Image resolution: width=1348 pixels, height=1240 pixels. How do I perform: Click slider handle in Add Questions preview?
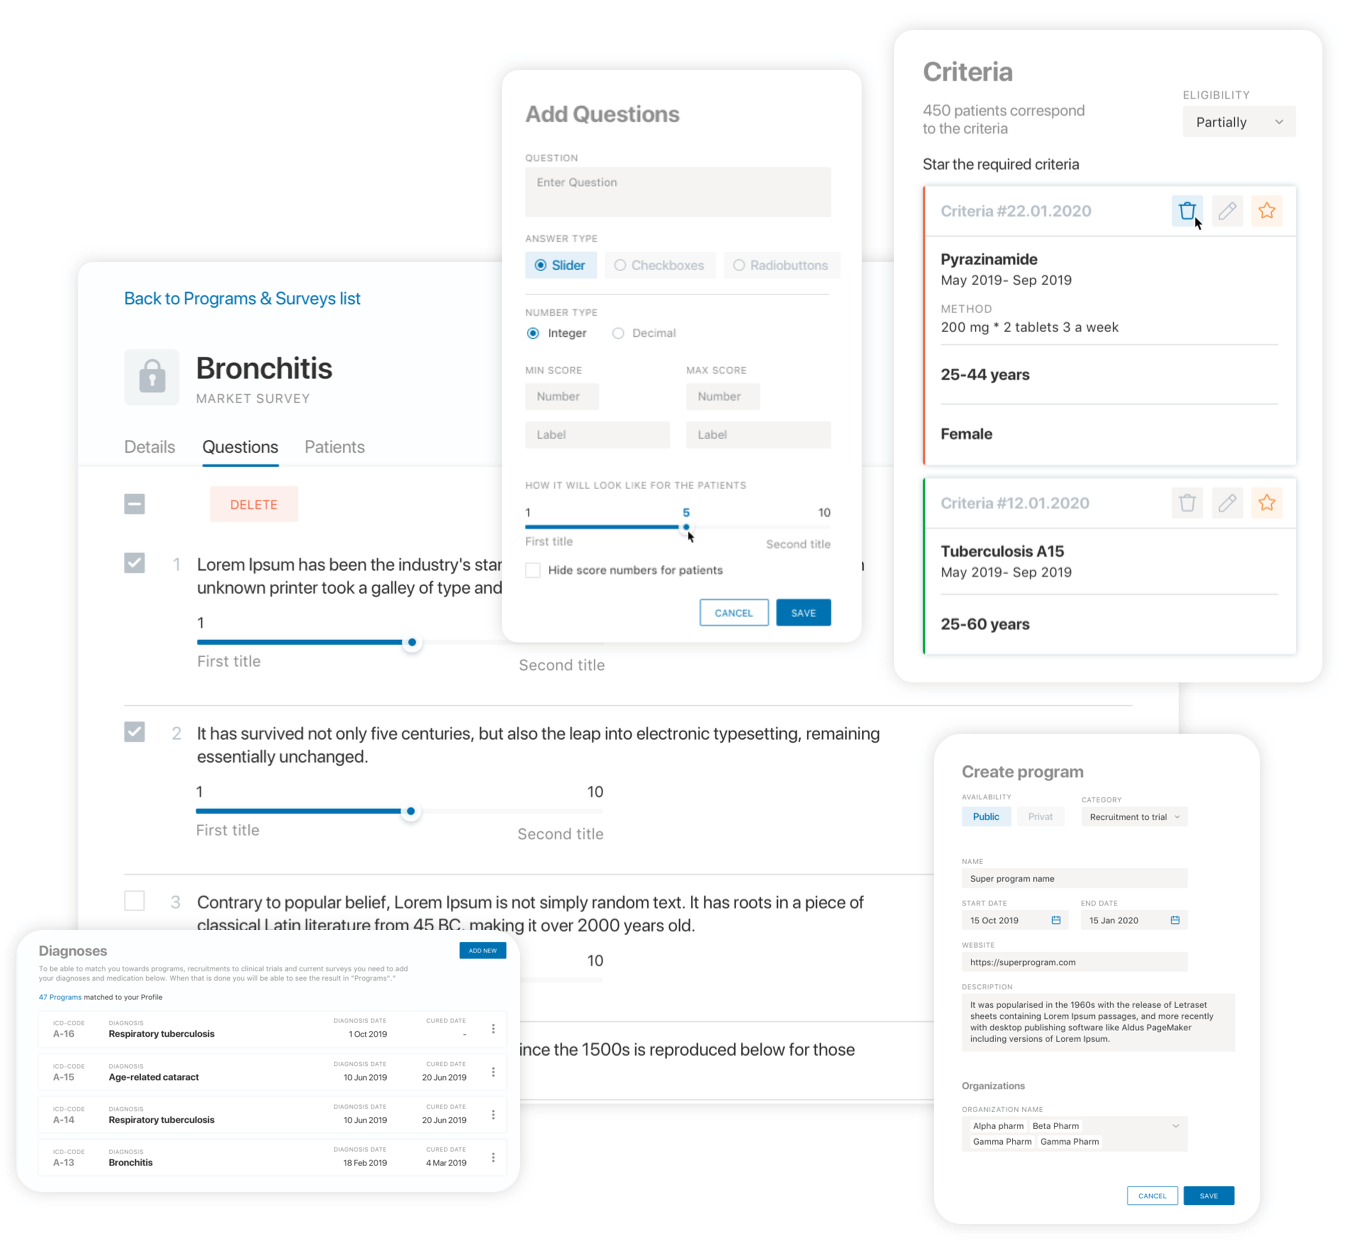[686, 527]
